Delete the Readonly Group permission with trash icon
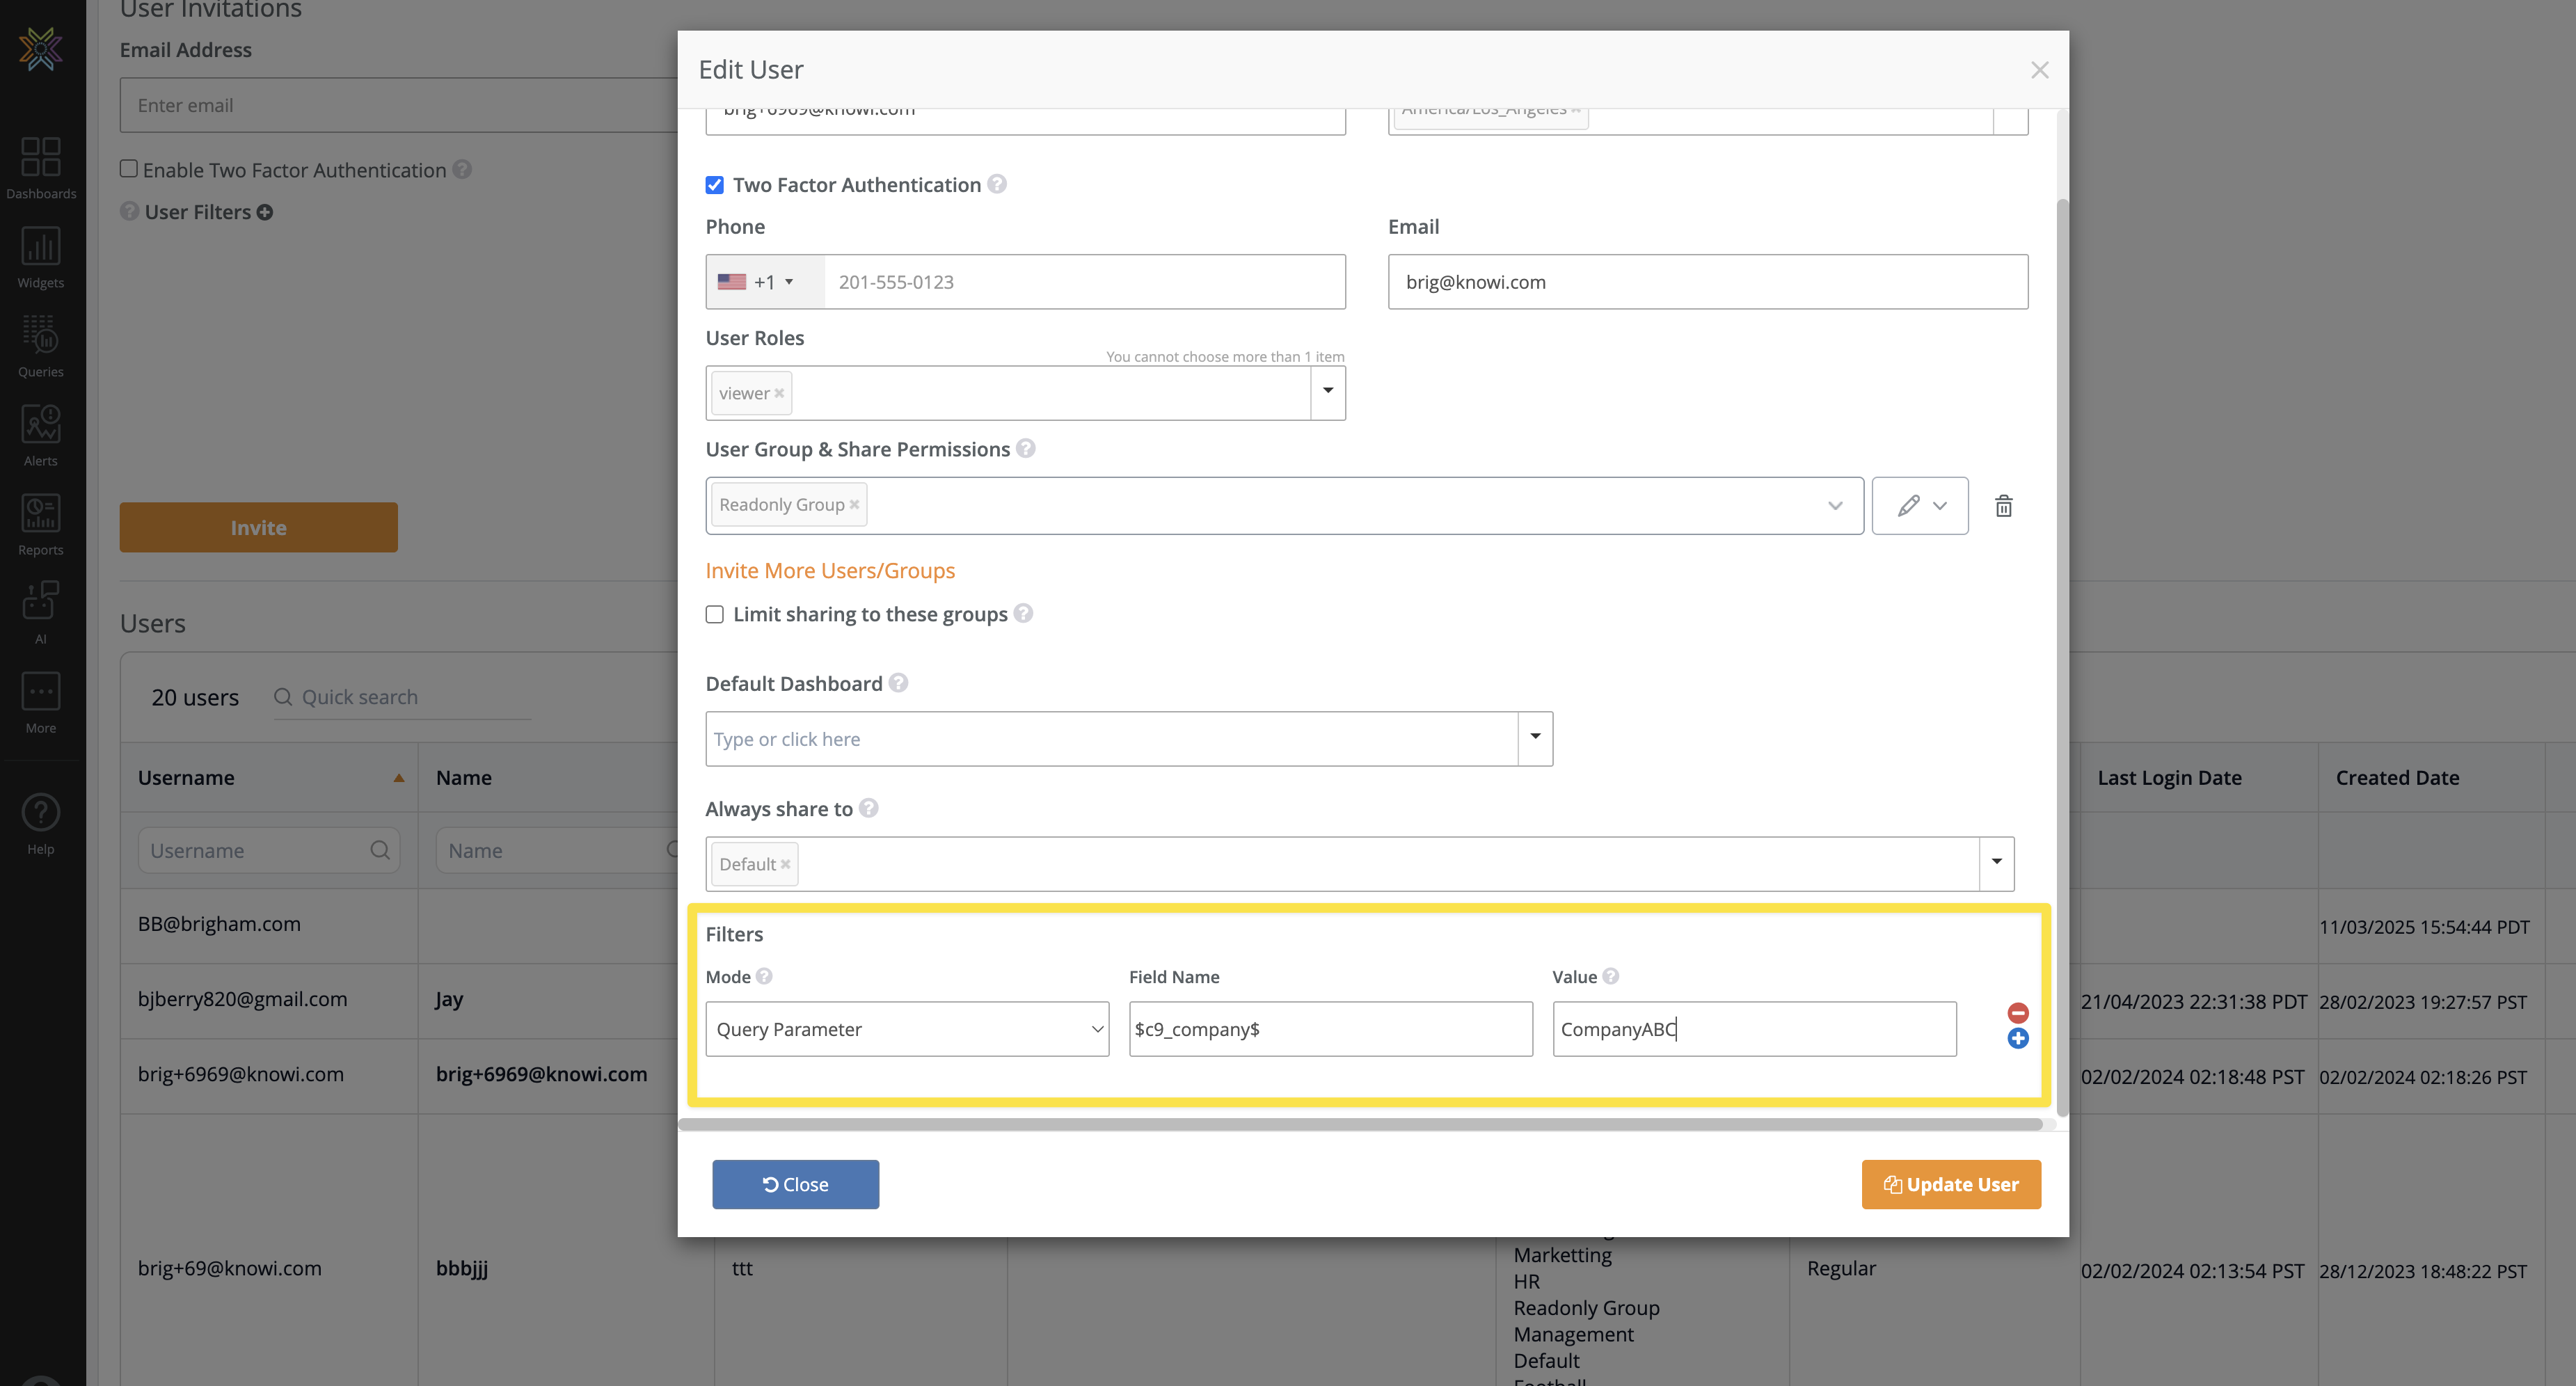2576x1386 pixels. pos(2003,506)
